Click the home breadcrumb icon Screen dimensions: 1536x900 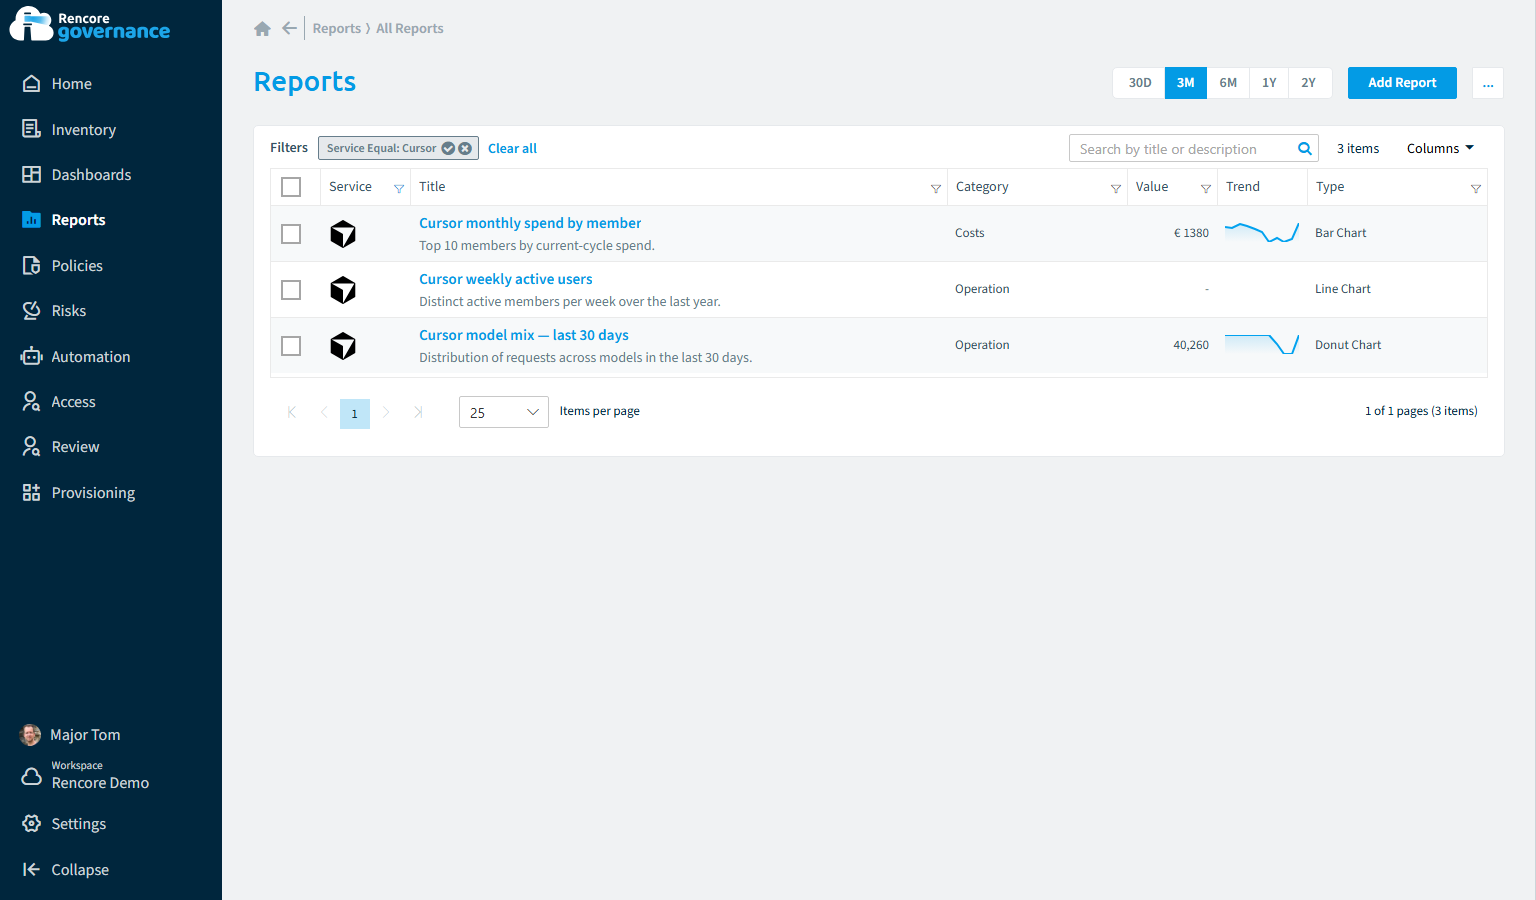(262, 29)
